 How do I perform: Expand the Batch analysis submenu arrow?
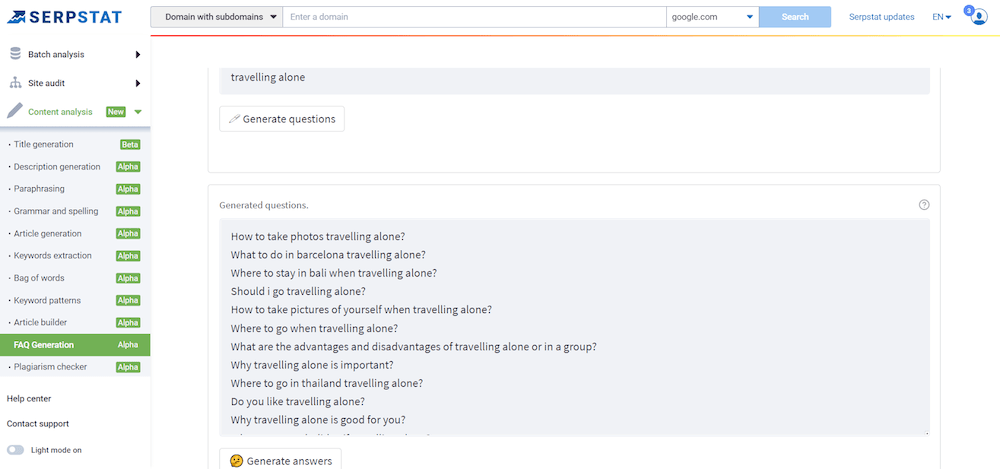(x=137, y=54)
